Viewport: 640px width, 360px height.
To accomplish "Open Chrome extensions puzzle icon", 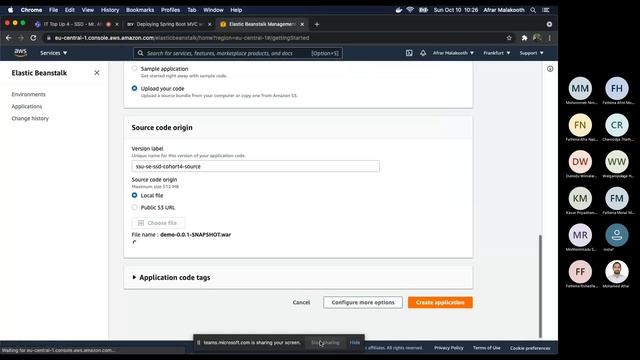I will [x=524, y=38].
